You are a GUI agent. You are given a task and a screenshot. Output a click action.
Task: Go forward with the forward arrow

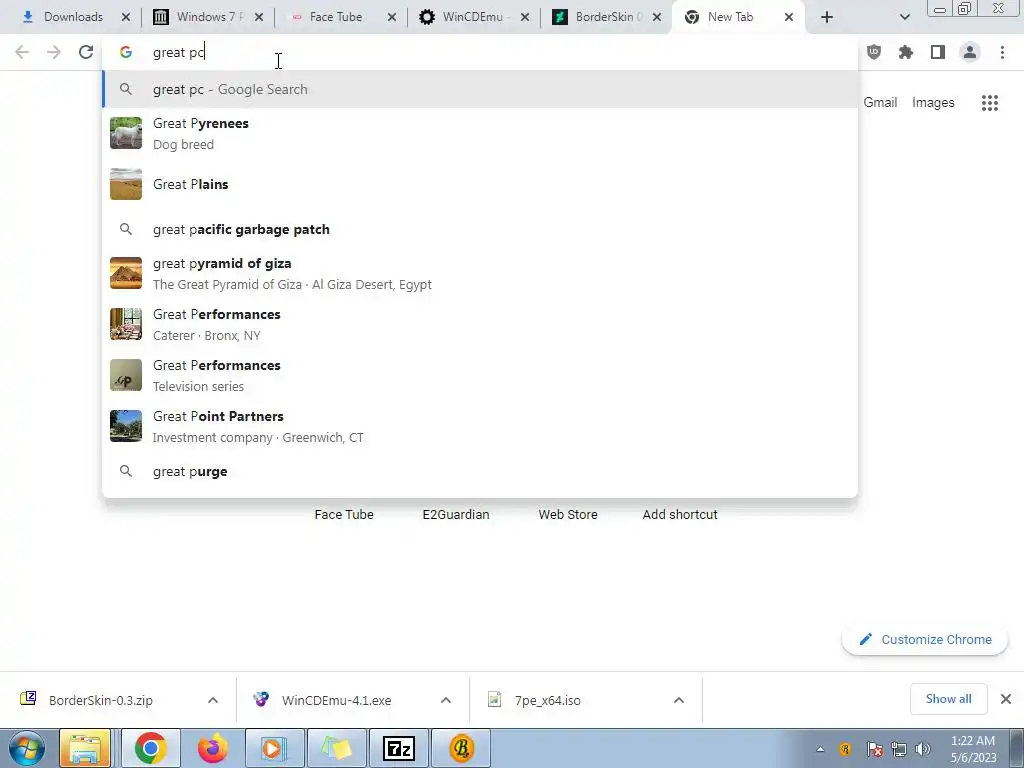point(54,52)
